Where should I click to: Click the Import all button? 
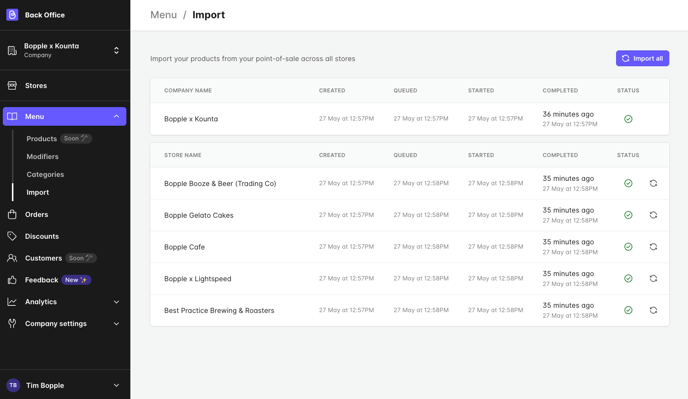pos(642,58)
